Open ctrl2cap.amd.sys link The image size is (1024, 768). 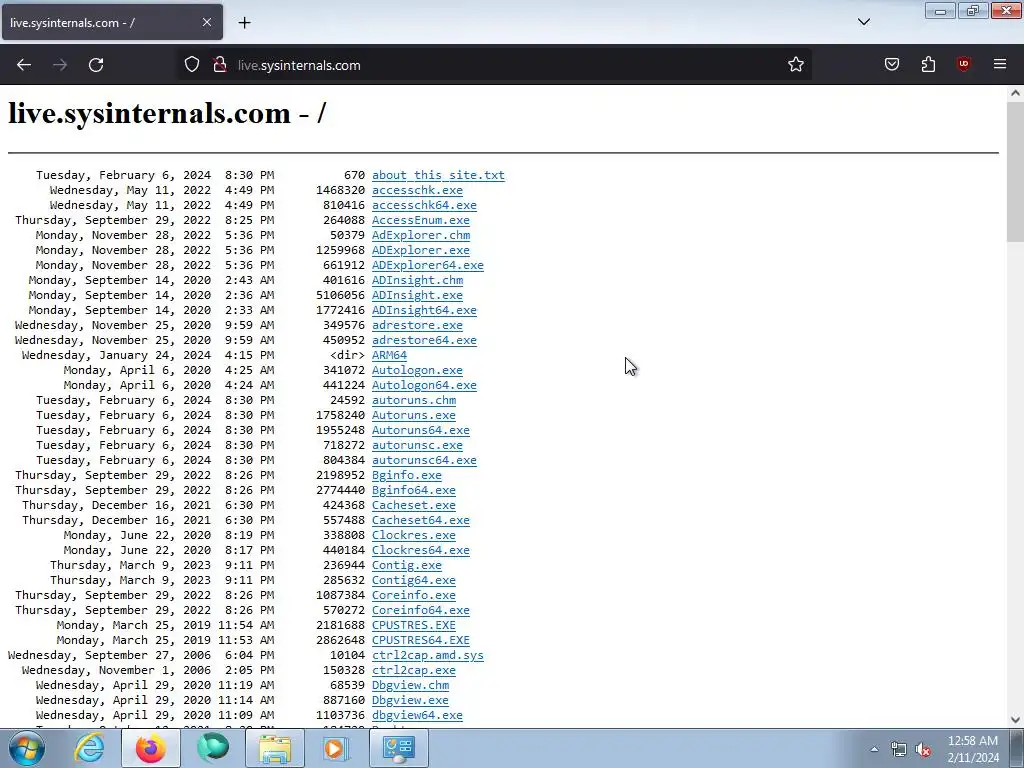tap(428, 656)
